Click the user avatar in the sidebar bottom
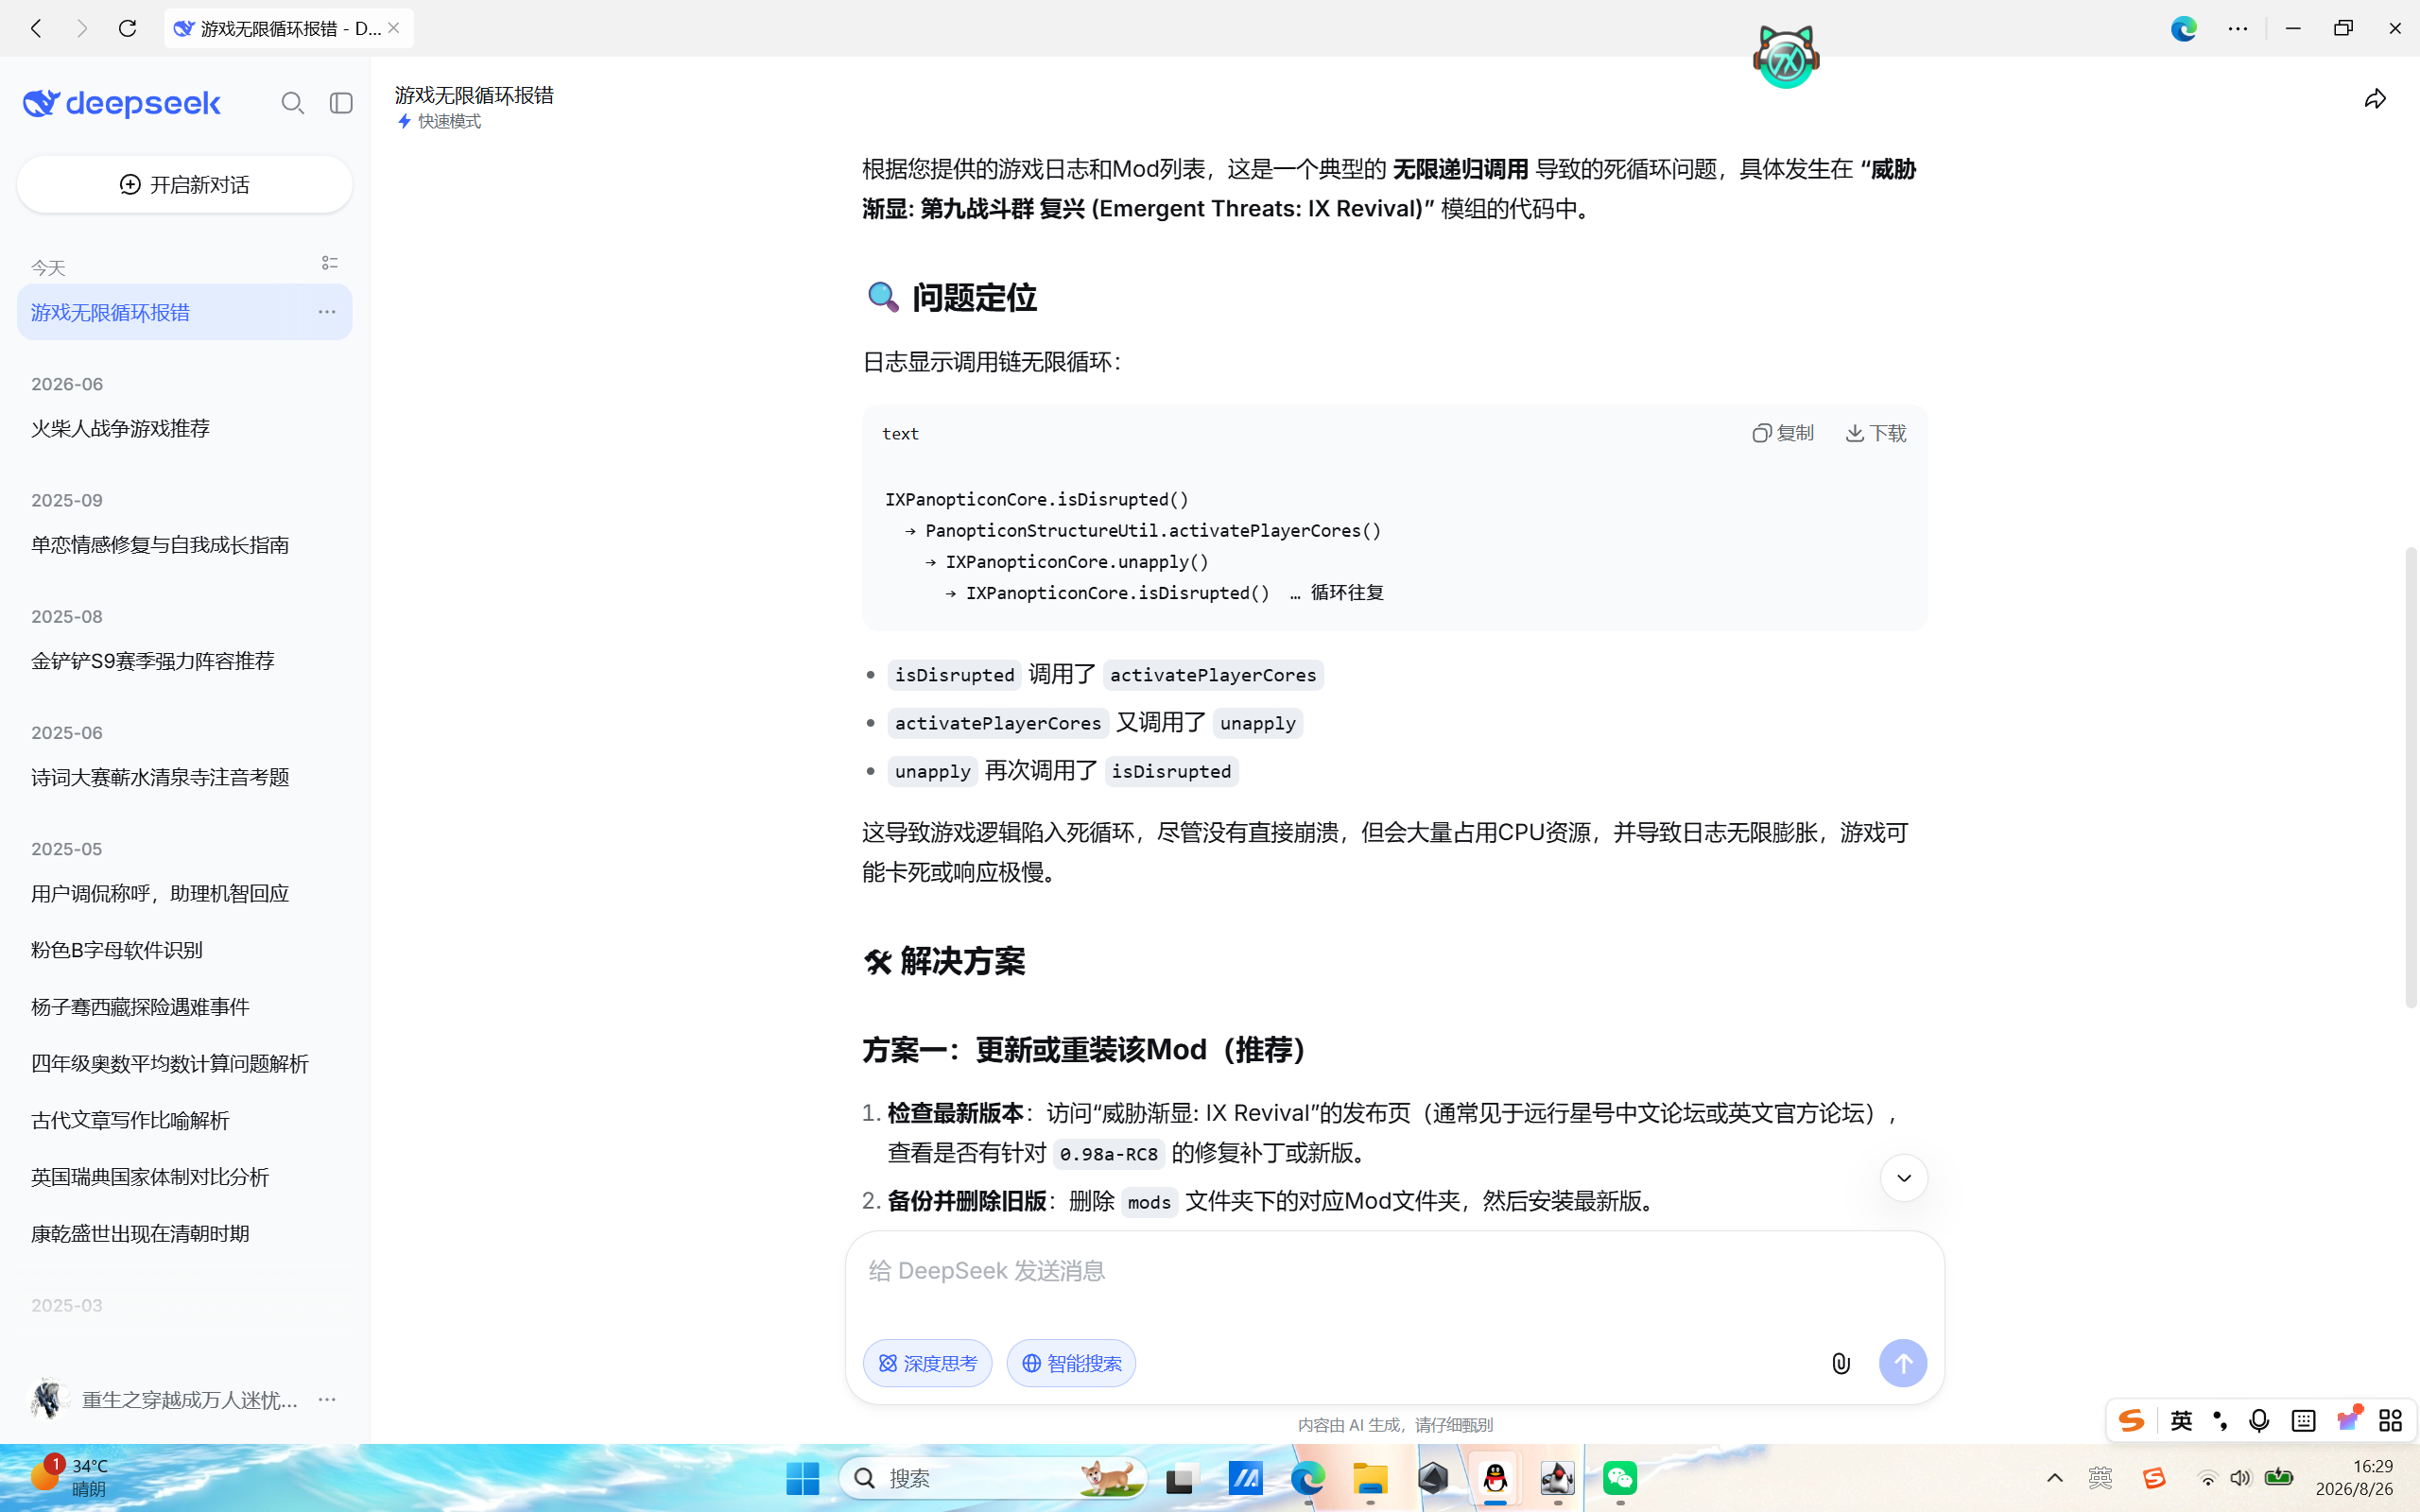 48,1399
